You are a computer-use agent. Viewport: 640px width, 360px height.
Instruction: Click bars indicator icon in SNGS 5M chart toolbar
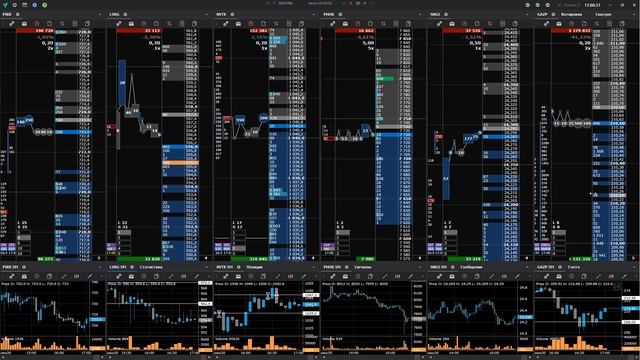coord(504,277)
